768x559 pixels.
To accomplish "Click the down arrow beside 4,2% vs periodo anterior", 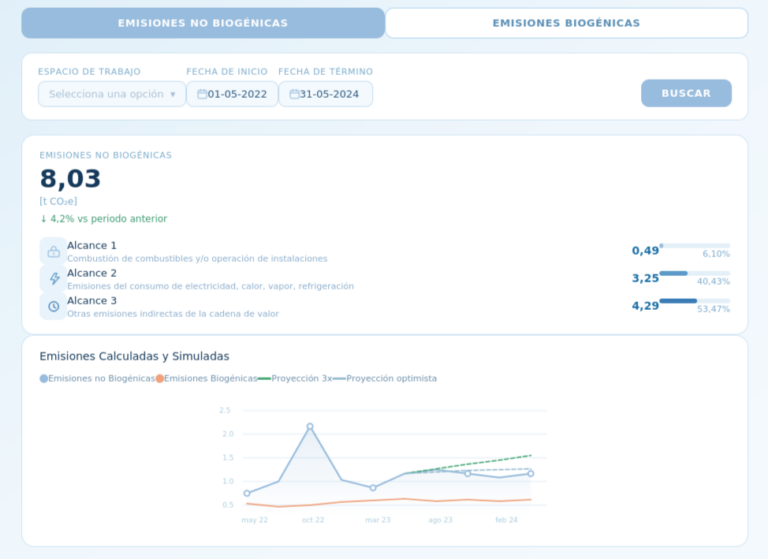I will click(43, 218).
